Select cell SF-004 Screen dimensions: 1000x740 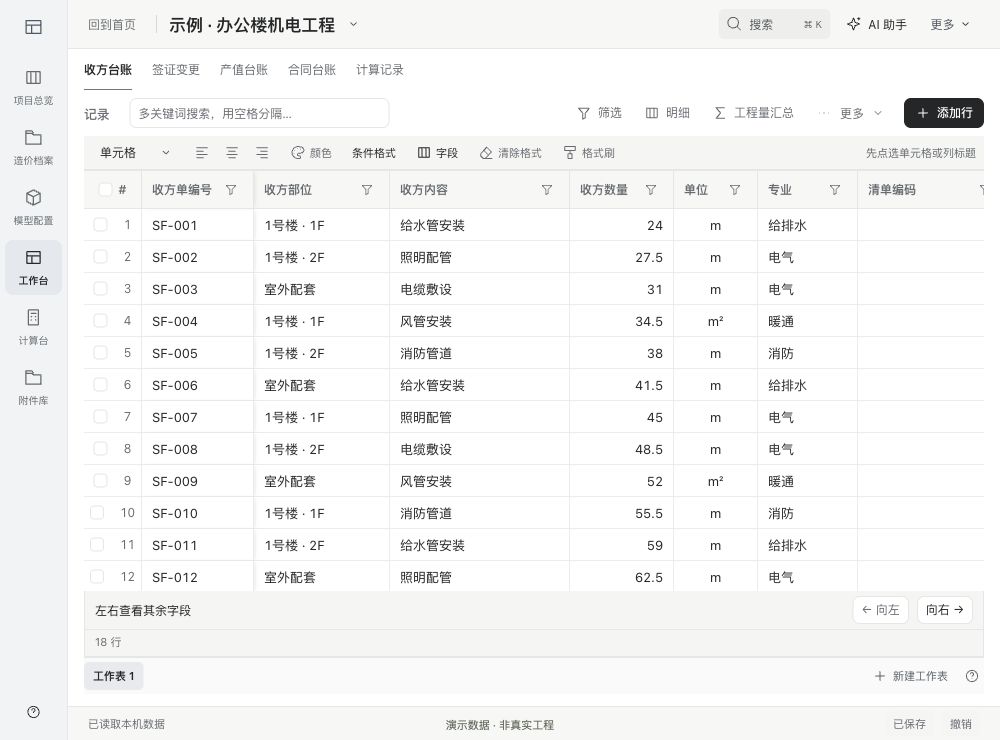(198, 321)
